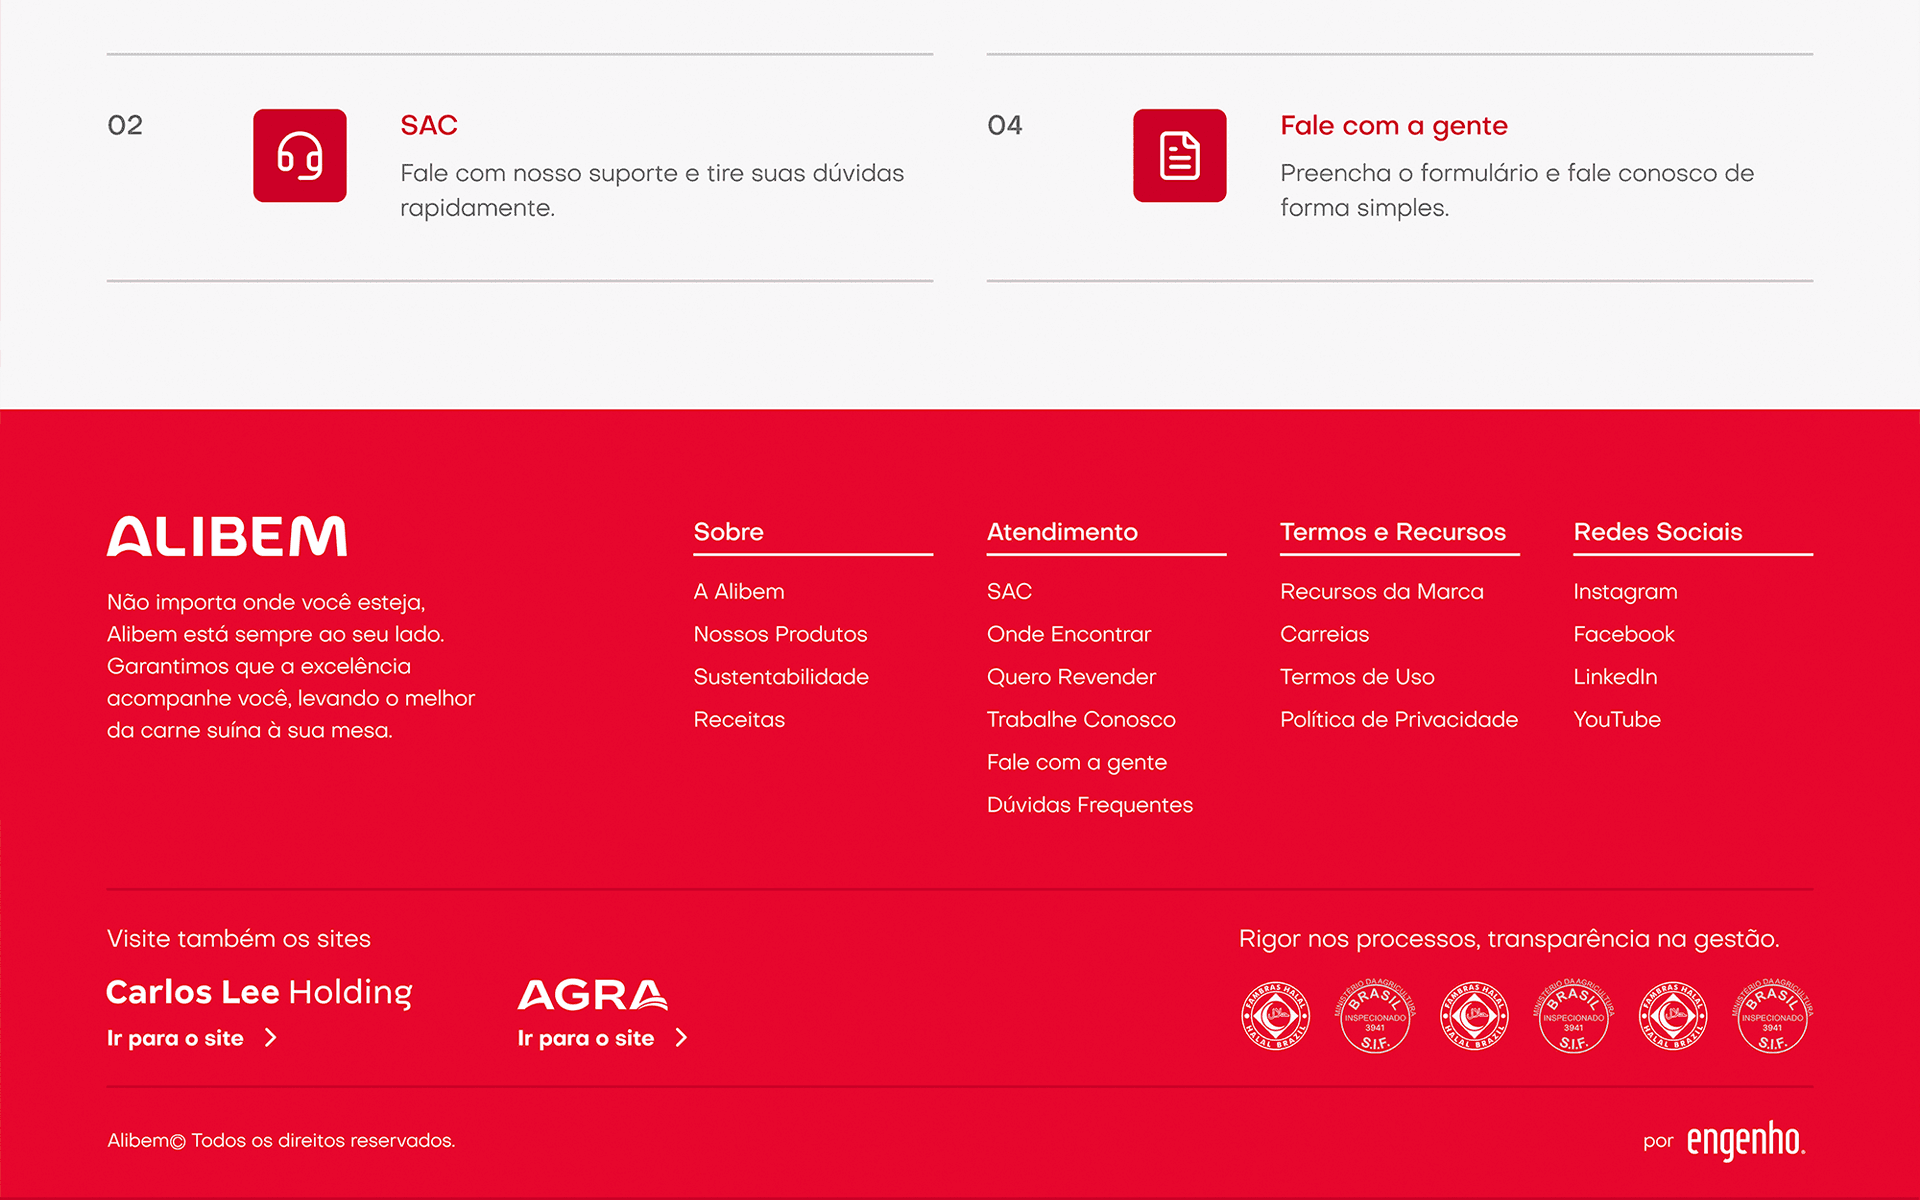Open the YouTube social link

[1616, 720]
